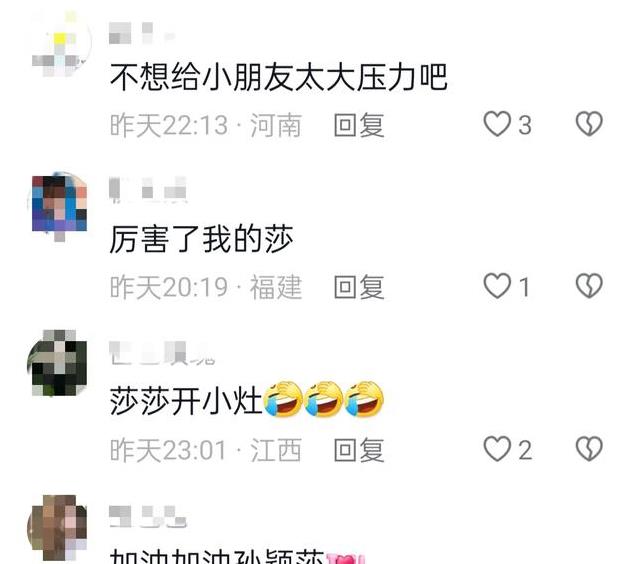Open avatar of '莎莎开小灶' commenter
The image size is (636, 564).
[57, 363]
